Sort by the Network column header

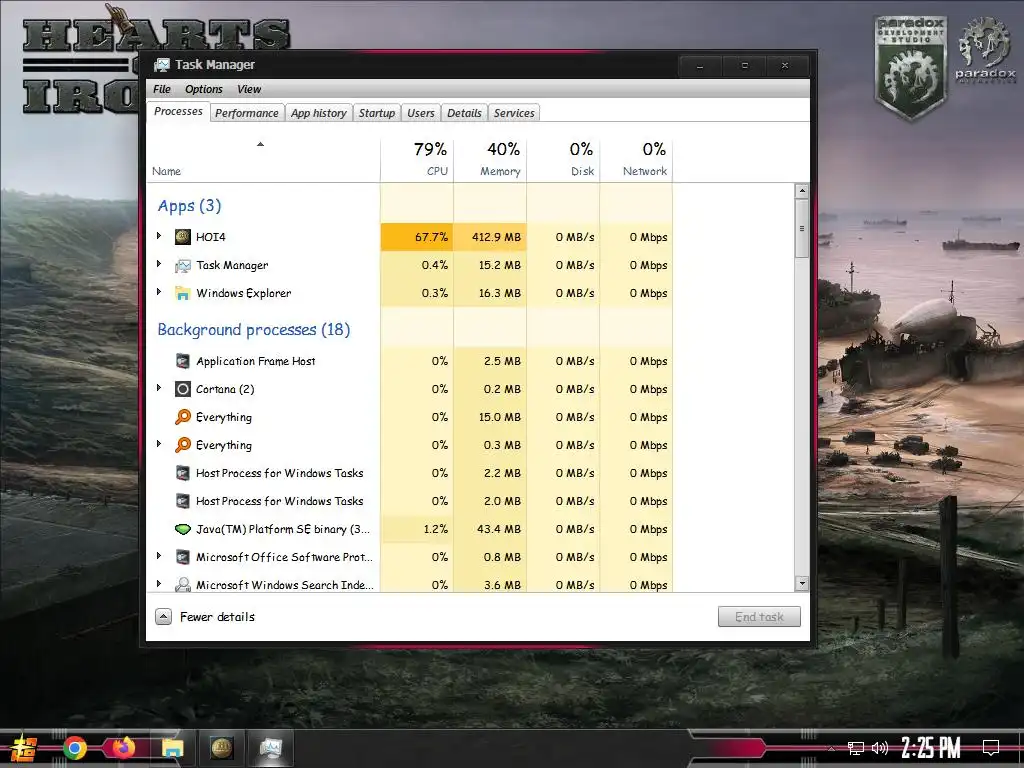[x=637, y=159]
